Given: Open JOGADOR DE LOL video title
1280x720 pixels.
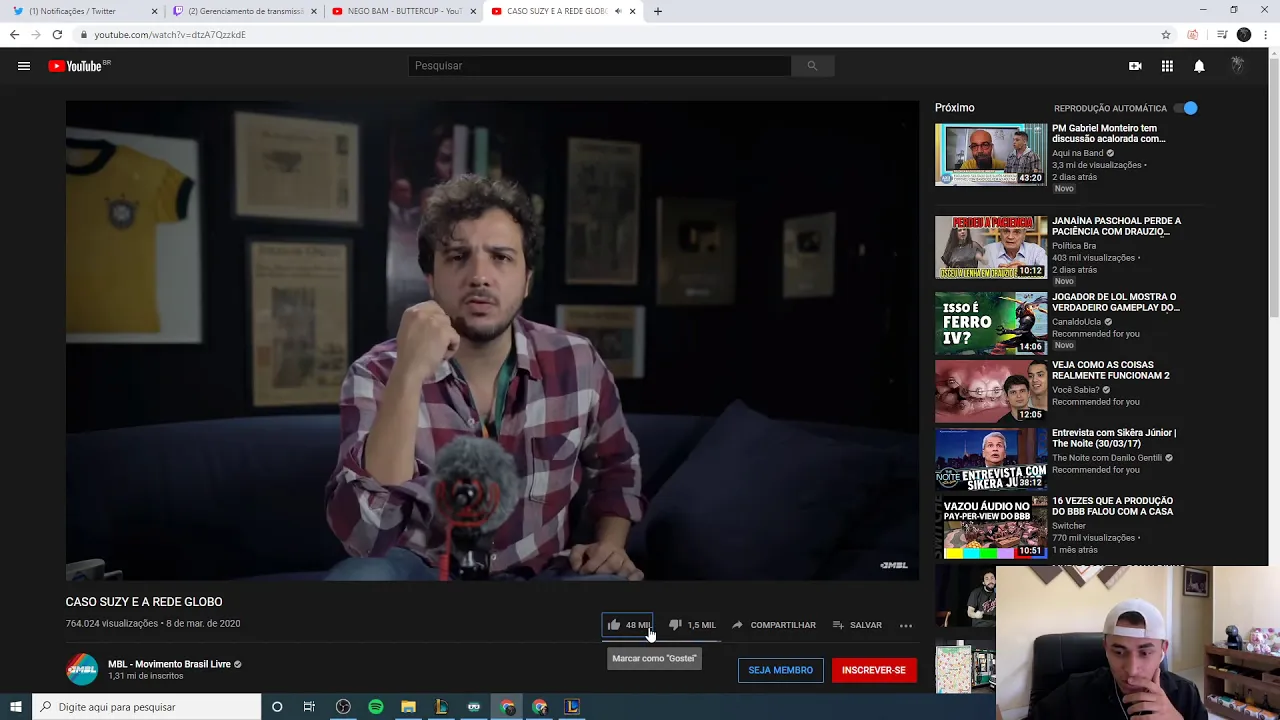Looking at the screenshot, I should click(x=1115, y=302).
